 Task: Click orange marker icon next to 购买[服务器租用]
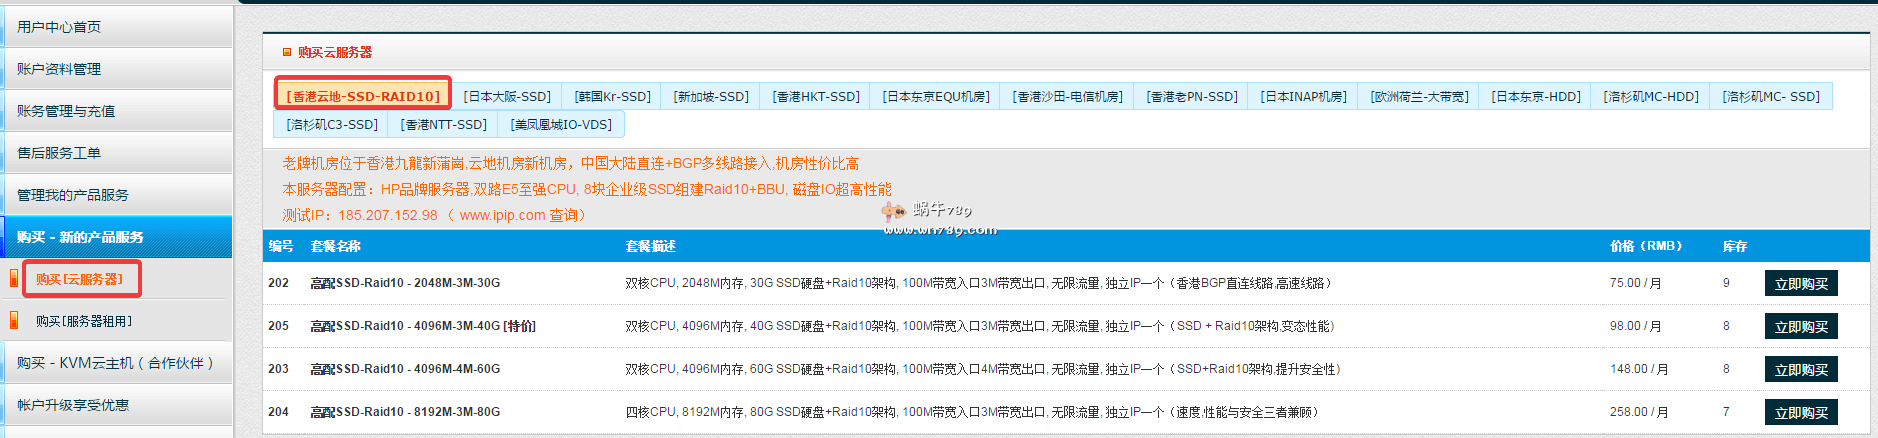pos(14,321)
